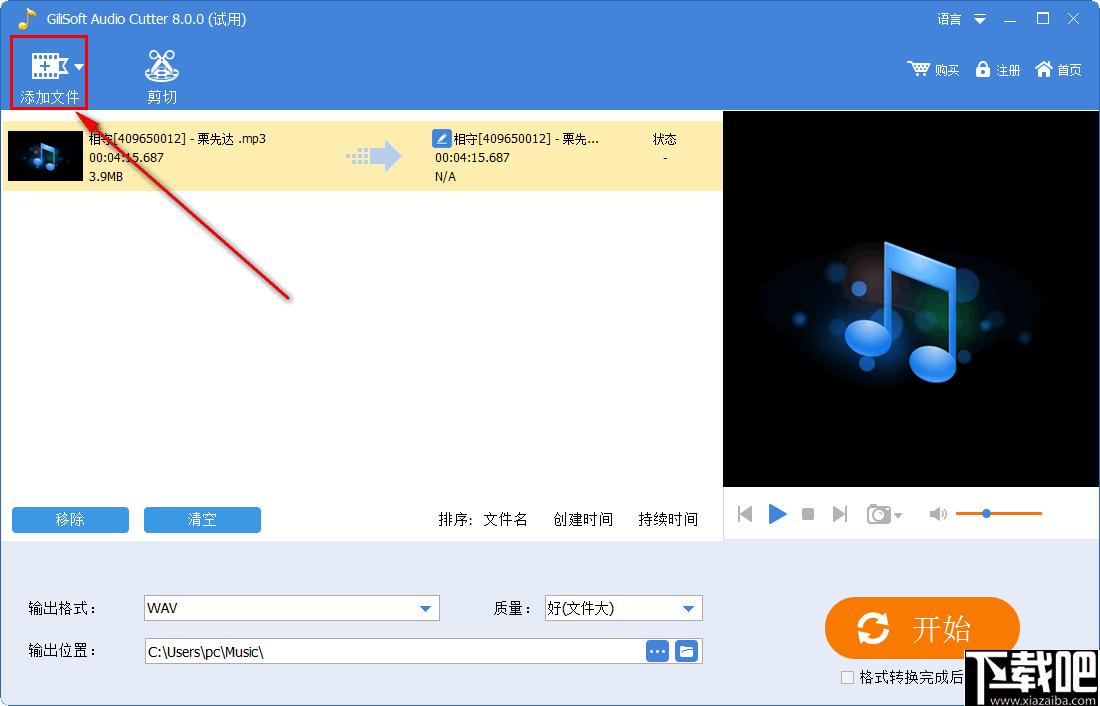This screenshot has height=706, width=1100.
Task: Skip to next track in player
Action: point(840,514)
